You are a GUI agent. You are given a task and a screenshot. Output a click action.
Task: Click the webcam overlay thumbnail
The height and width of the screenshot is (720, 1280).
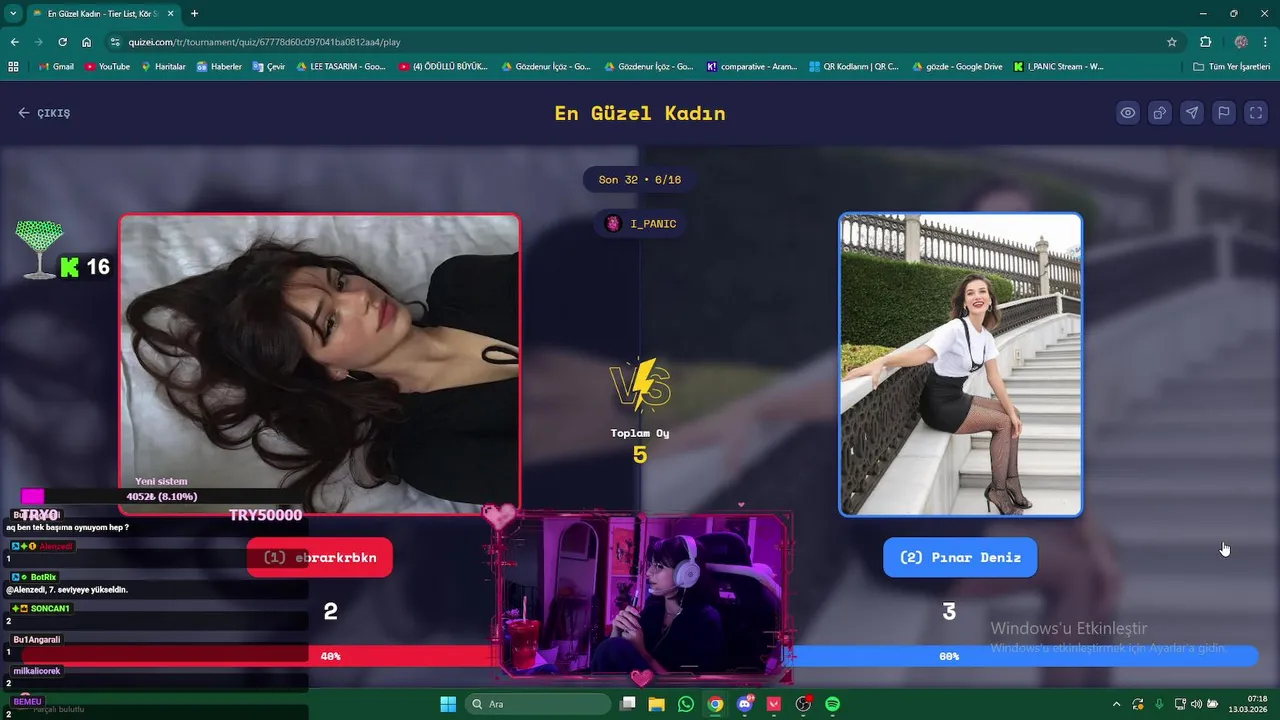(x=641, y=598)
